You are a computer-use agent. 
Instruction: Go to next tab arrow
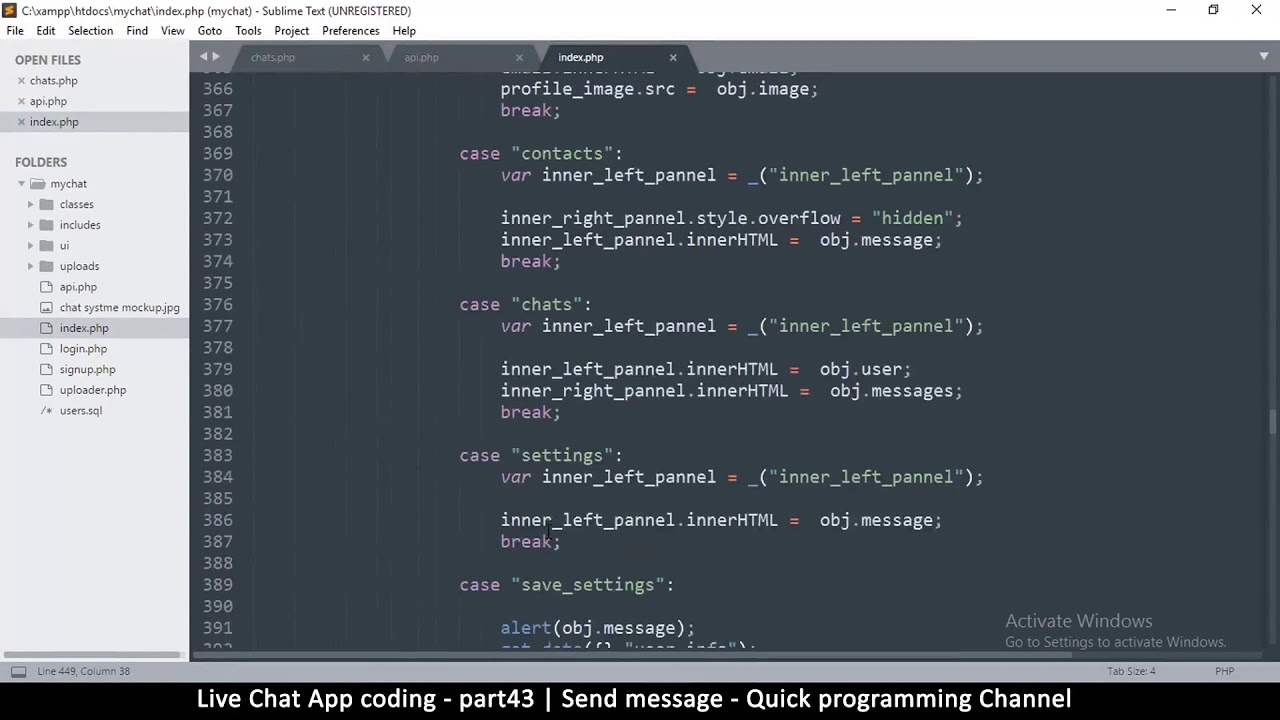[x=216, y=57]
